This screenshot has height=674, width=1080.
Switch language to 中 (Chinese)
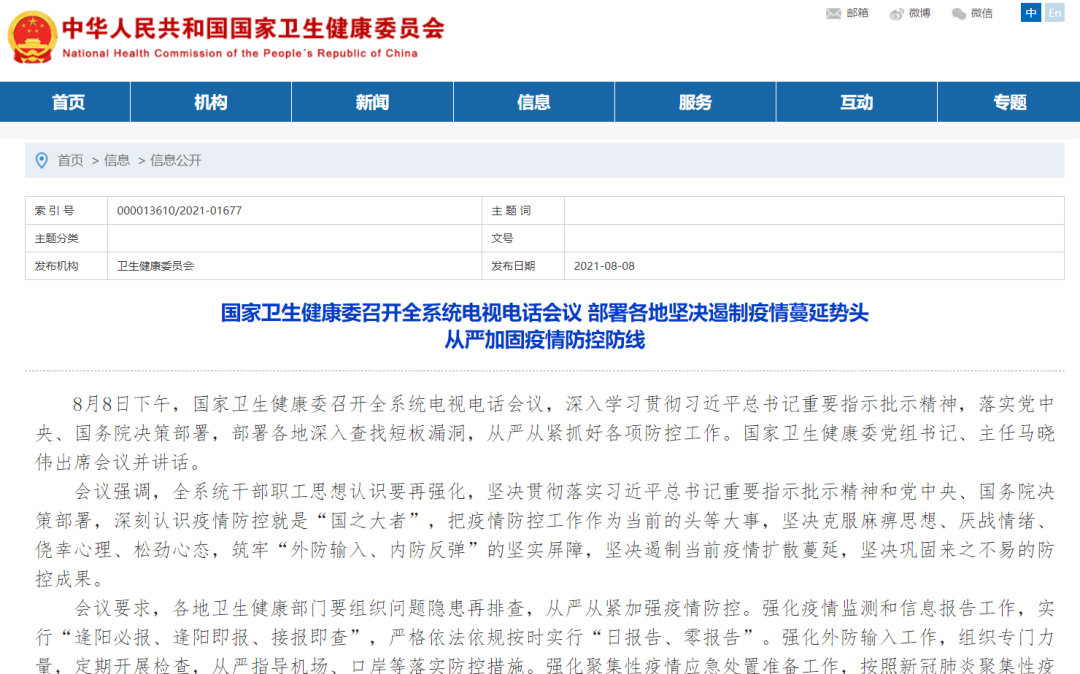(x=1030, y=13)
